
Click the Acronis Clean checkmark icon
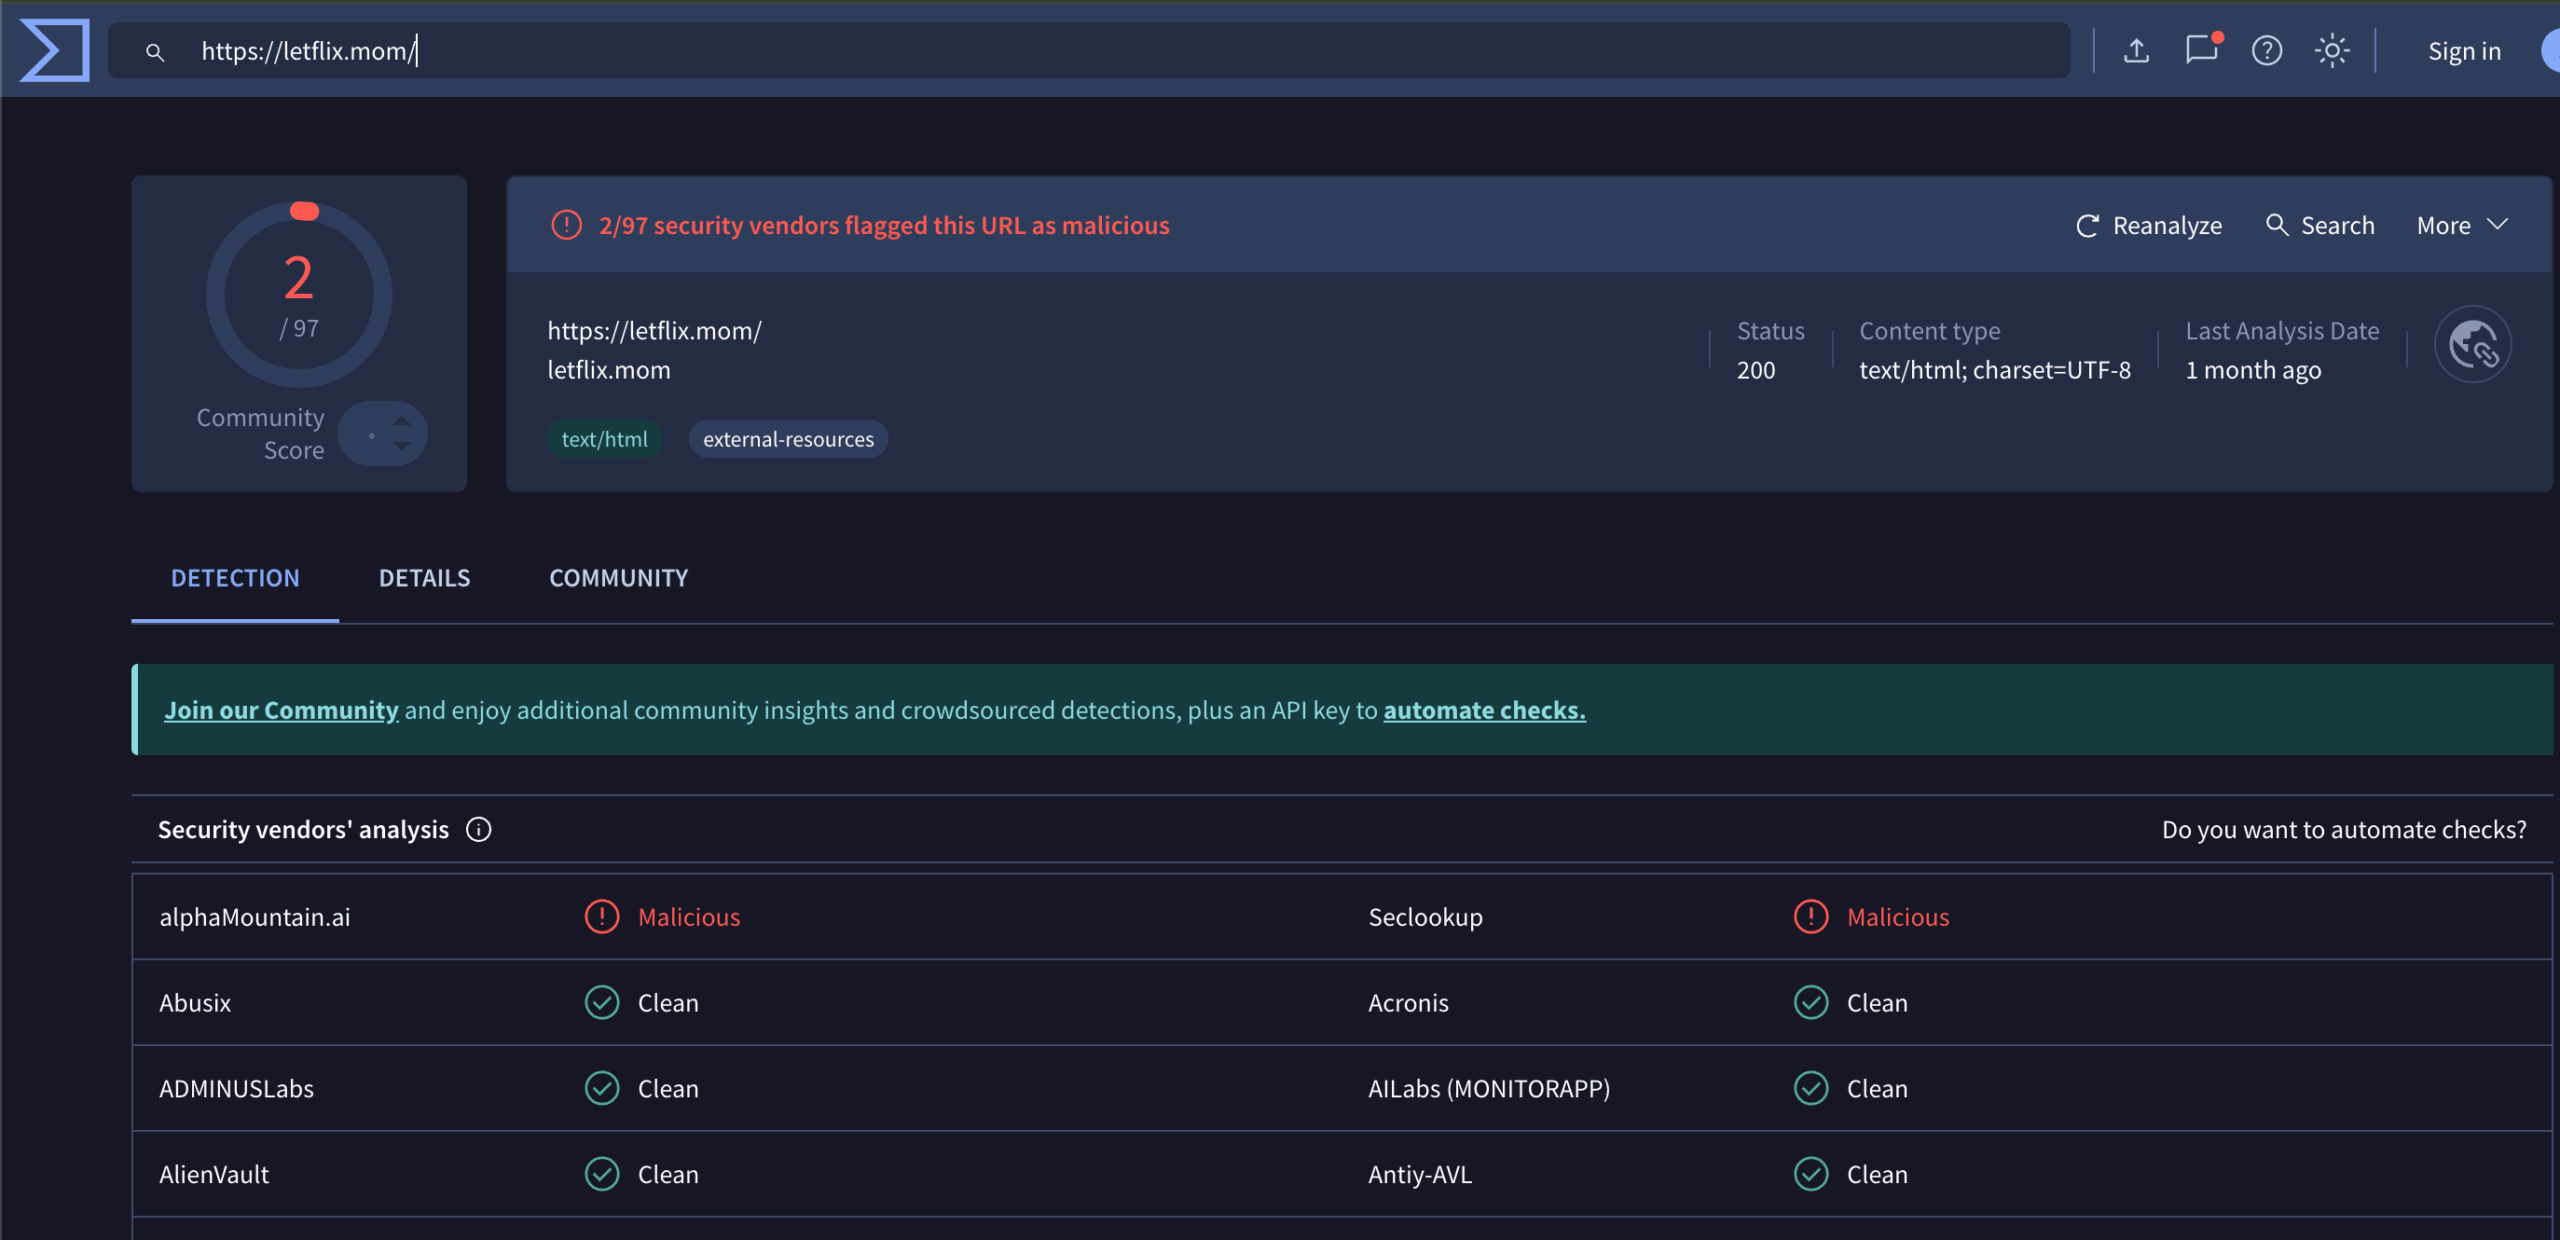tap(1811, 1003)
